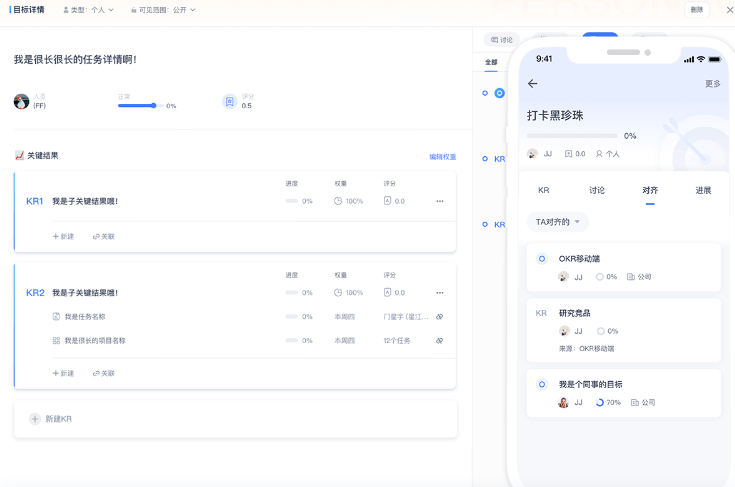Image resolution: width=735 pixels, height=487 pixels.
Task: Click the 关键结果 chart icon
Action: pyautogui.click(x=19, y=155)
